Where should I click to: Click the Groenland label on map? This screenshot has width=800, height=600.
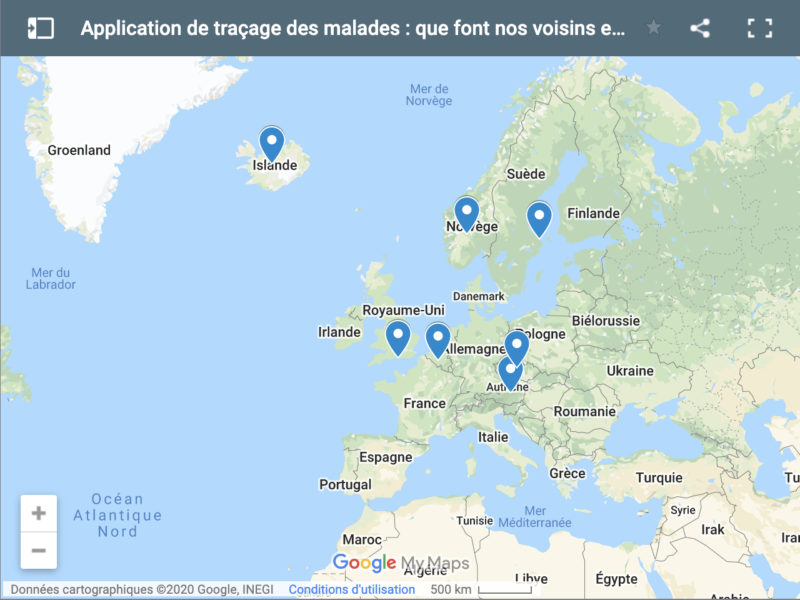click(x=79, y=150)
